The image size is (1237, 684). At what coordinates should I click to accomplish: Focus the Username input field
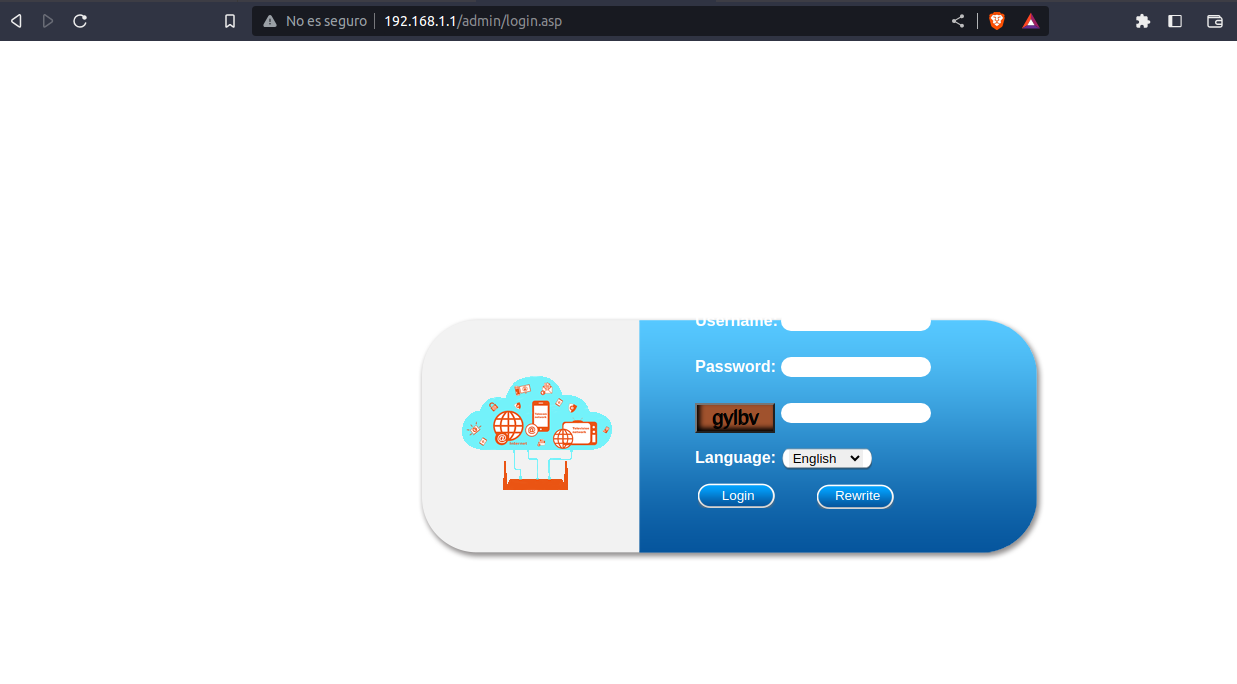[x=855, y=323]
